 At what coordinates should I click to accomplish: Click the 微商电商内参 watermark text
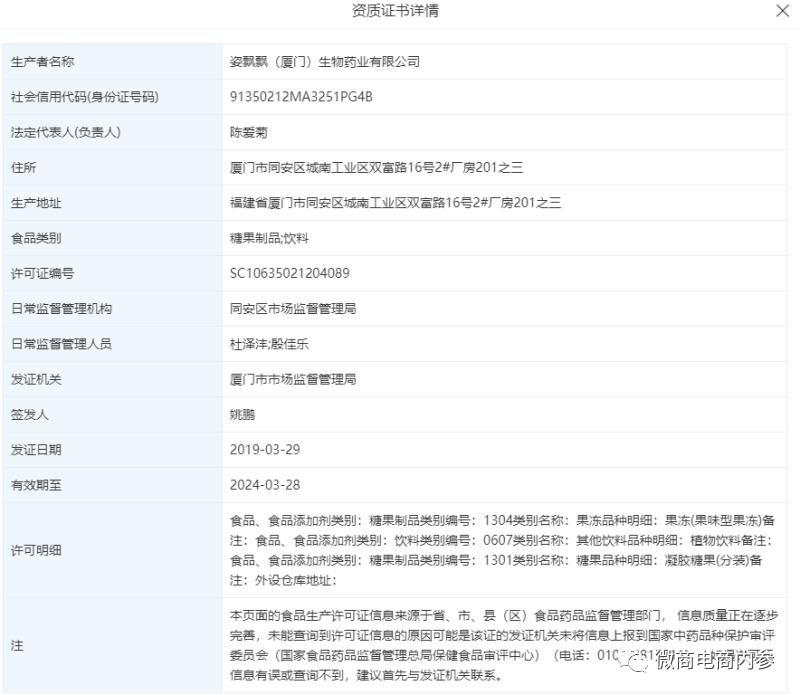pos(717,661)
